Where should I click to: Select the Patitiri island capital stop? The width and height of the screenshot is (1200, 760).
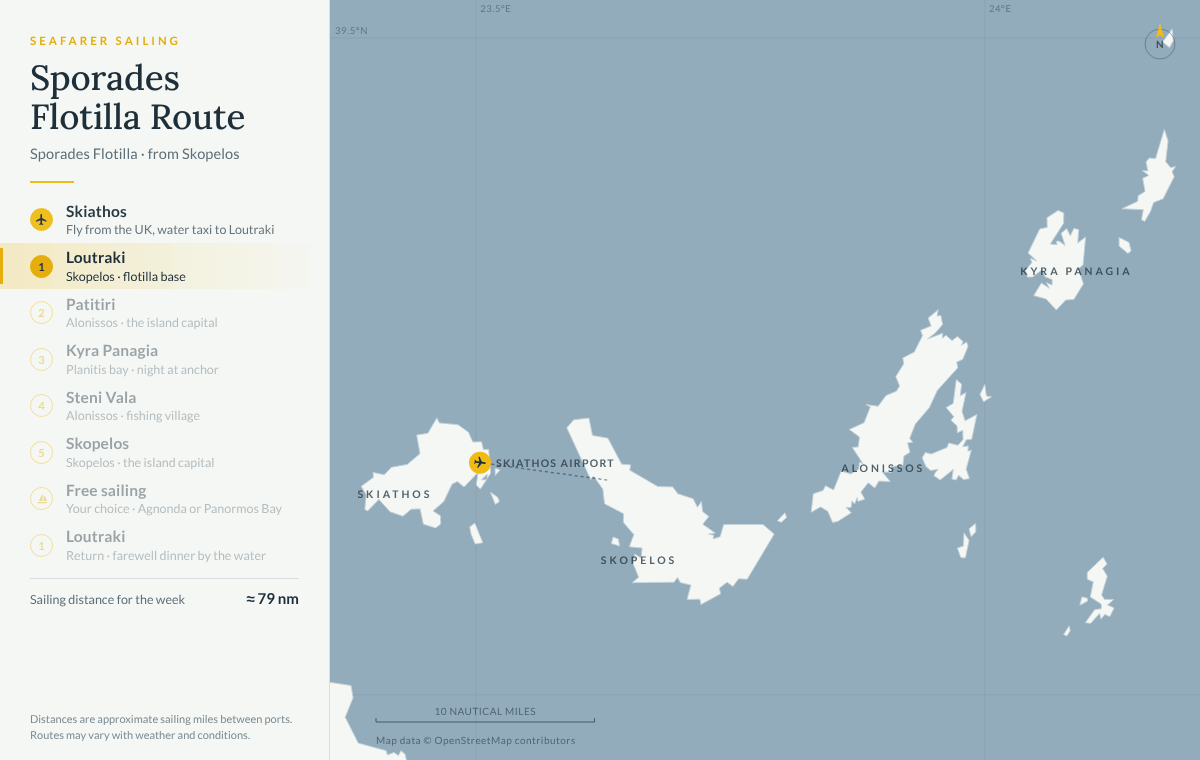click(156, 313)
